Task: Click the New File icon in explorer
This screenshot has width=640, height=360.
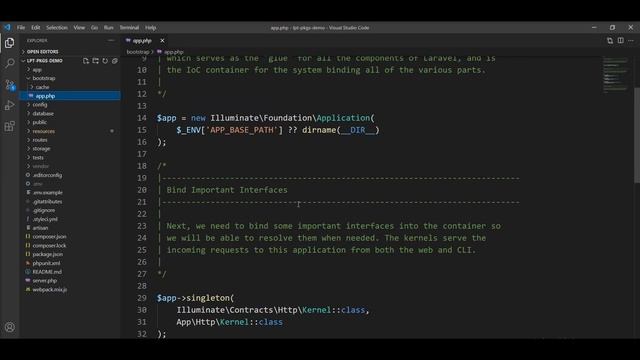Action: [x=86, y=61]
